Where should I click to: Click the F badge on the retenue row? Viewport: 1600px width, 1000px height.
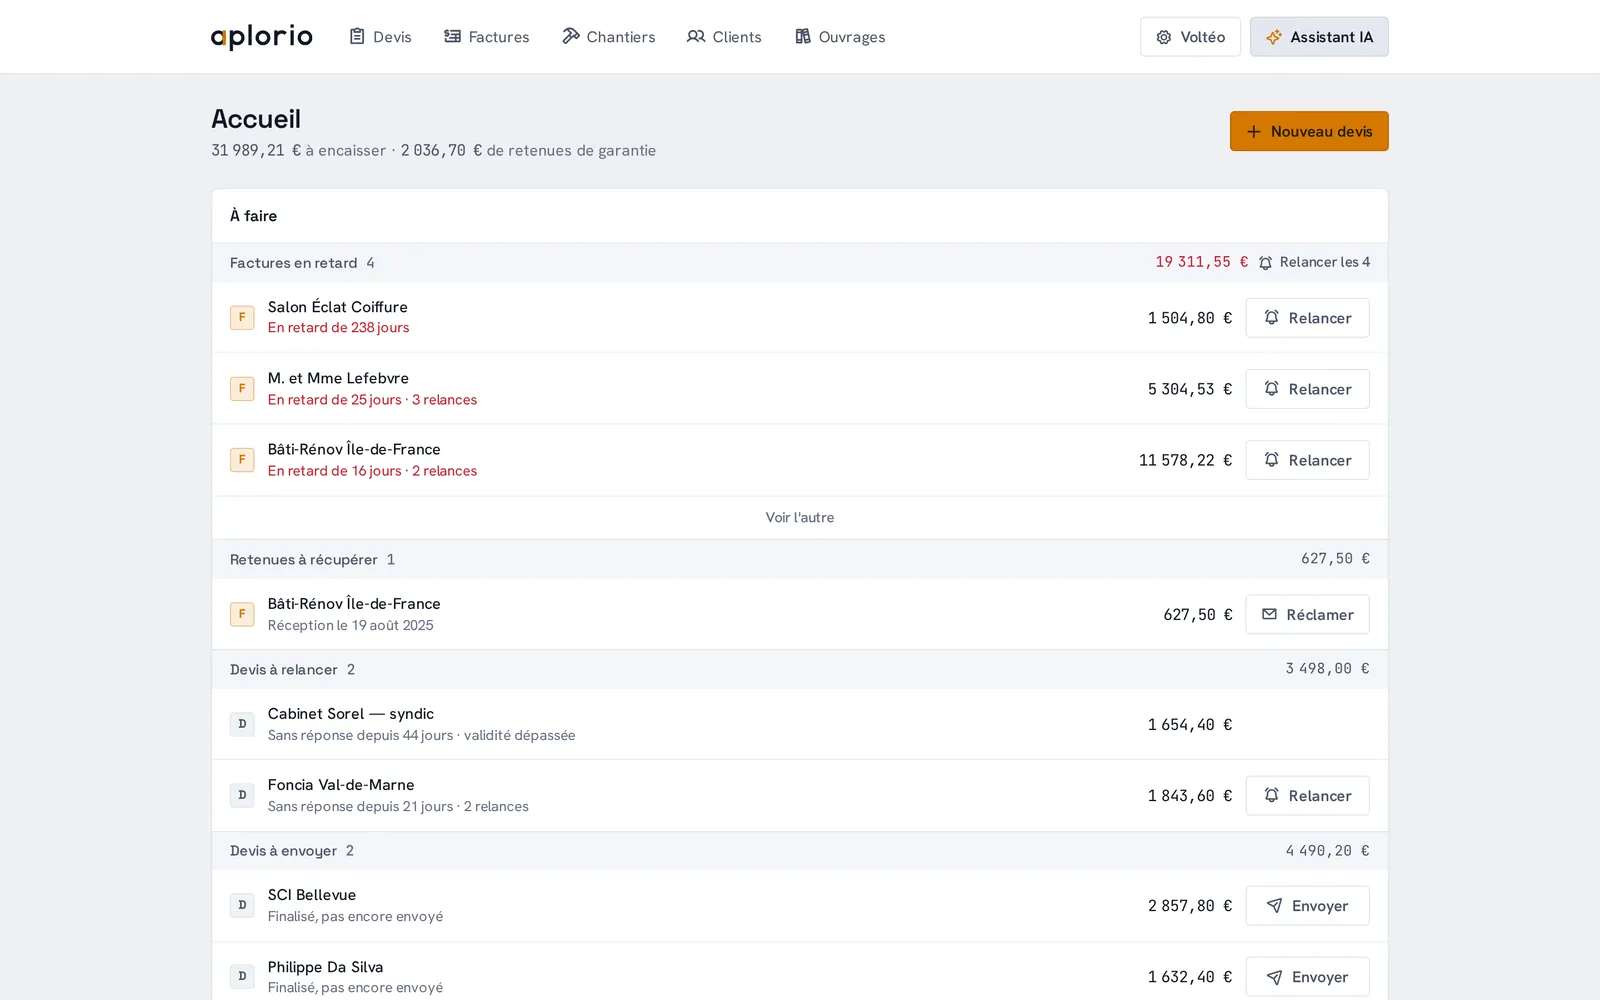[x=242, y=614]
